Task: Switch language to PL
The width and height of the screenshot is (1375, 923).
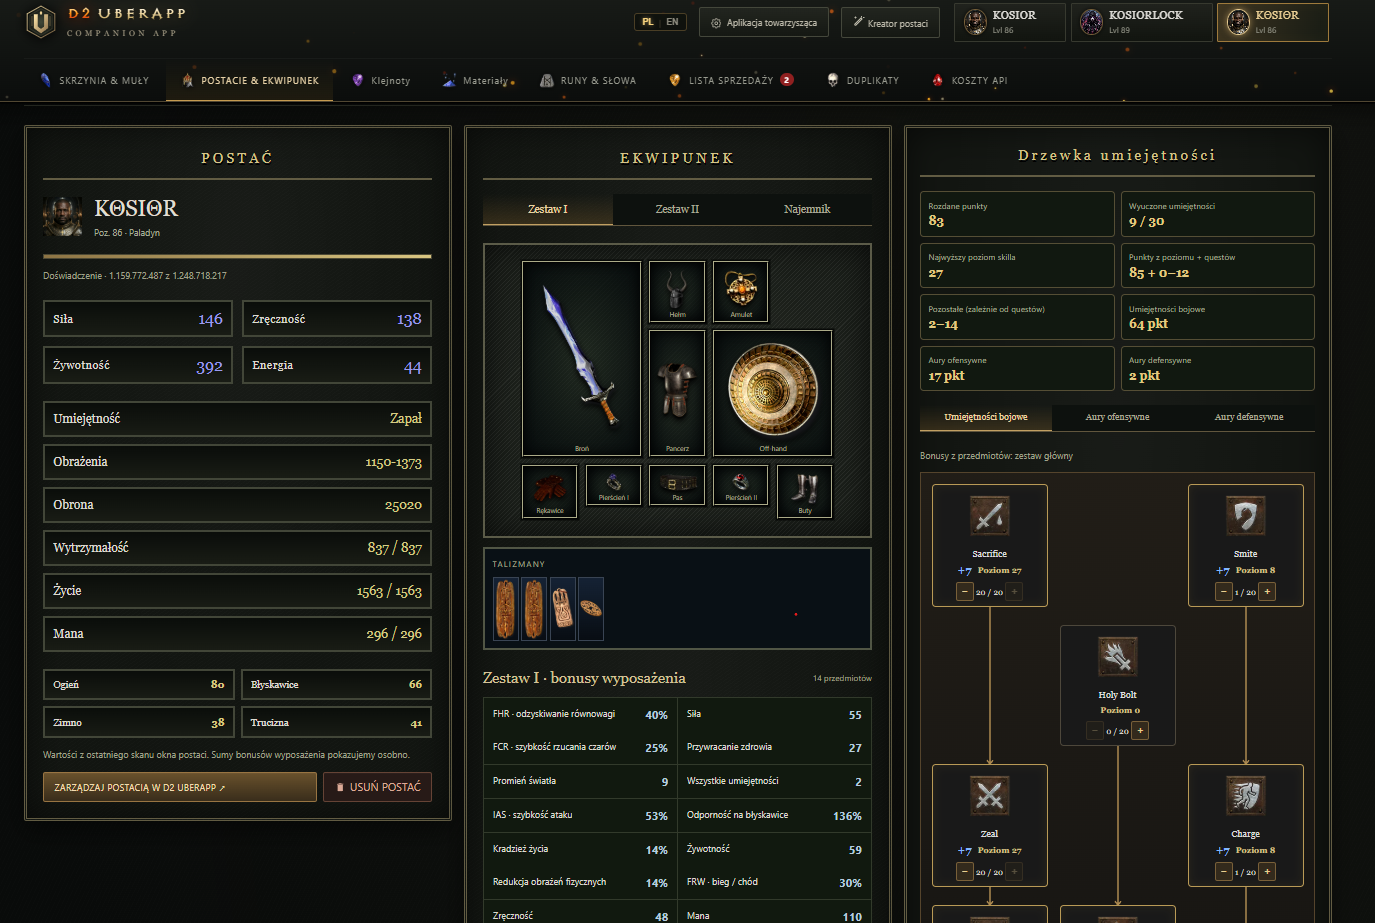Action: tap(648, 22)
